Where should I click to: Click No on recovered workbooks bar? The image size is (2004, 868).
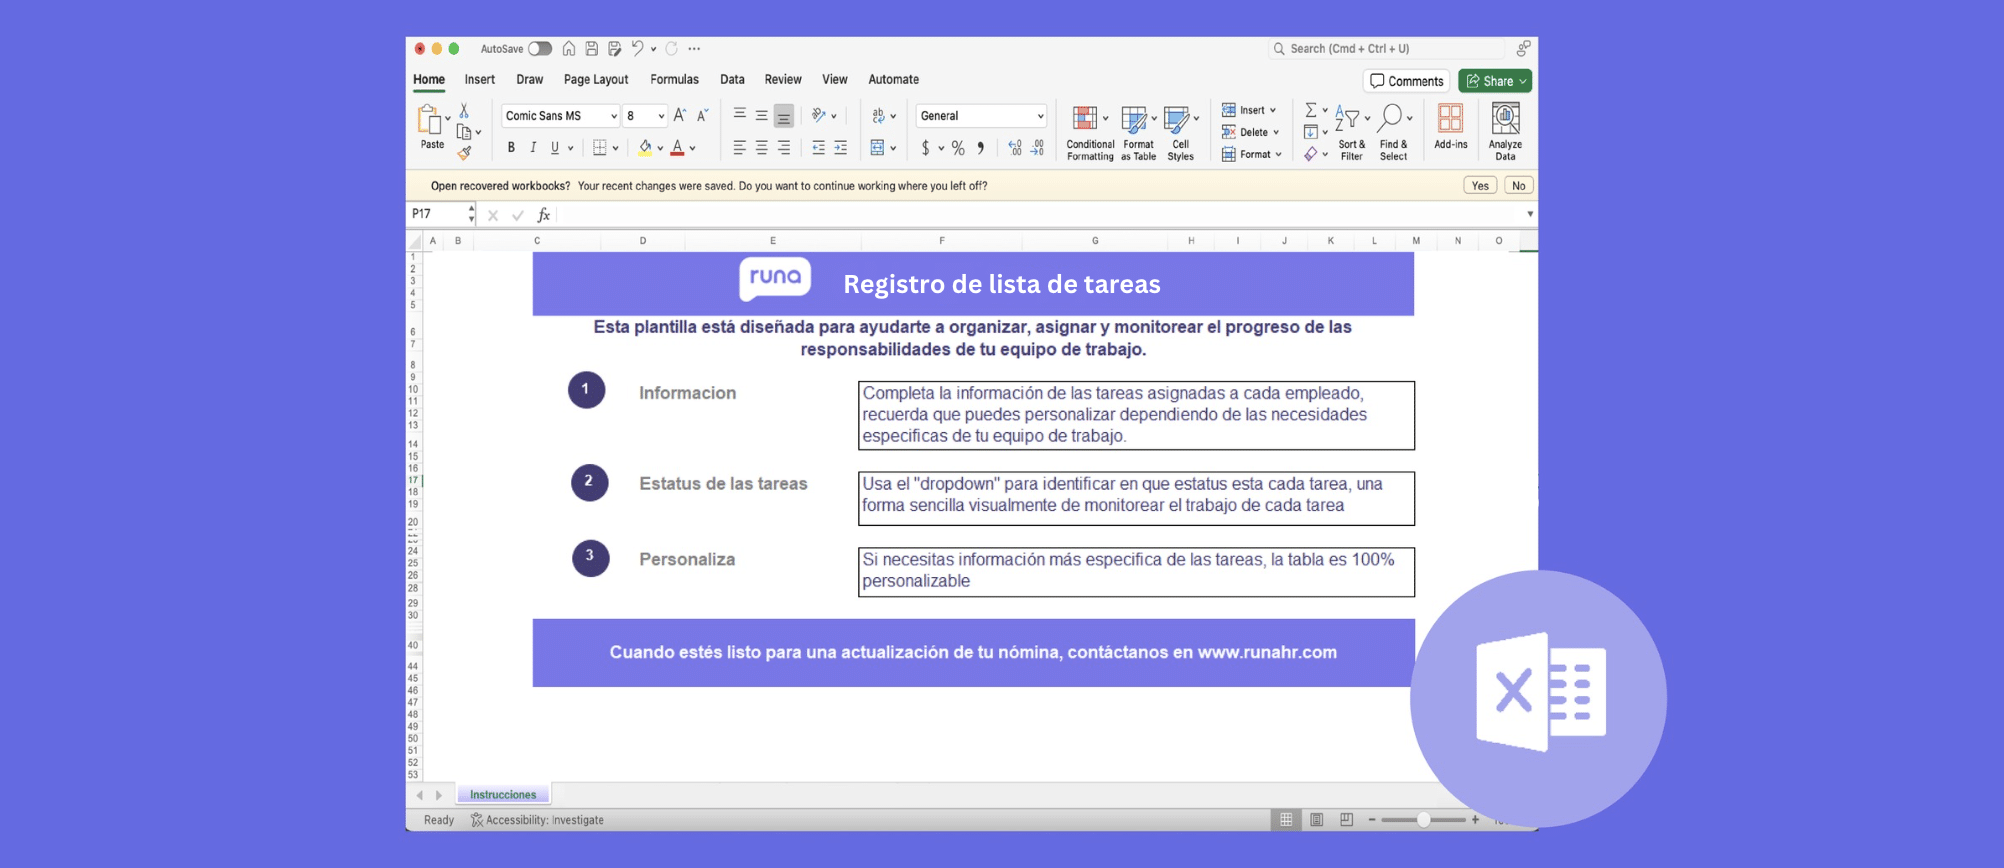[x=1518, y=186]
